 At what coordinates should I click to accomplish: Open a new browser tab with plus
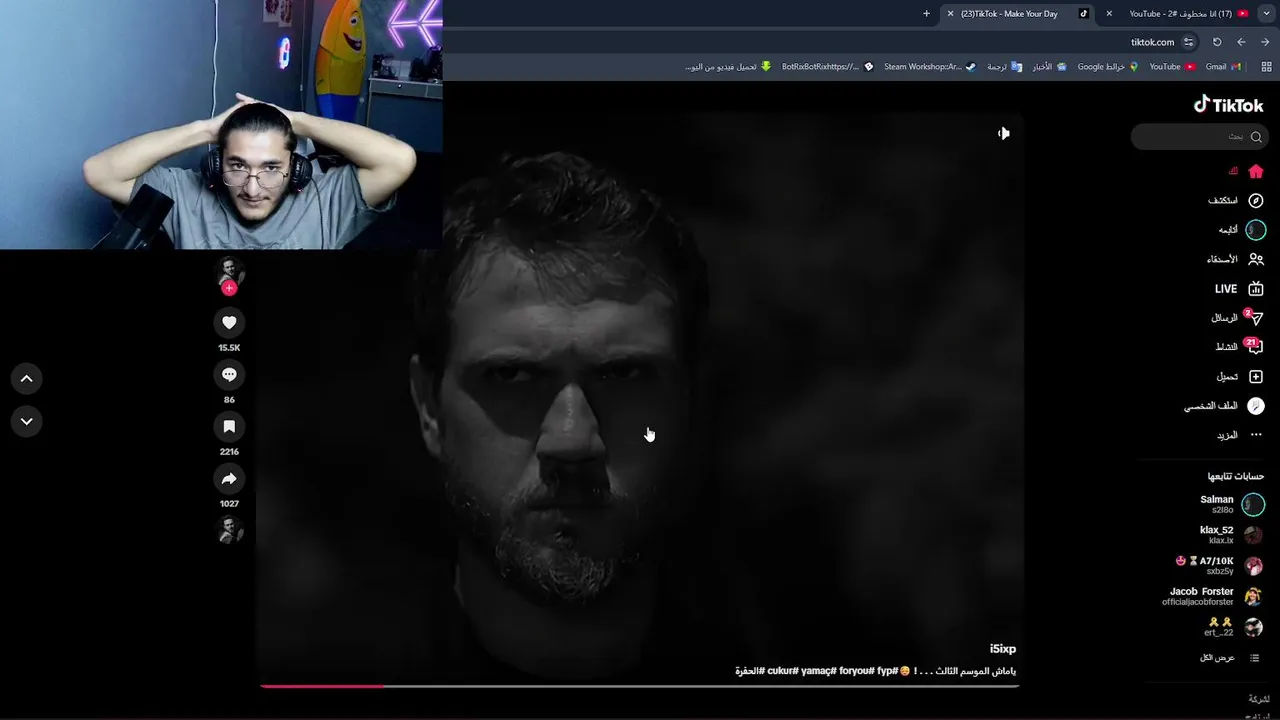click(926, 14)
